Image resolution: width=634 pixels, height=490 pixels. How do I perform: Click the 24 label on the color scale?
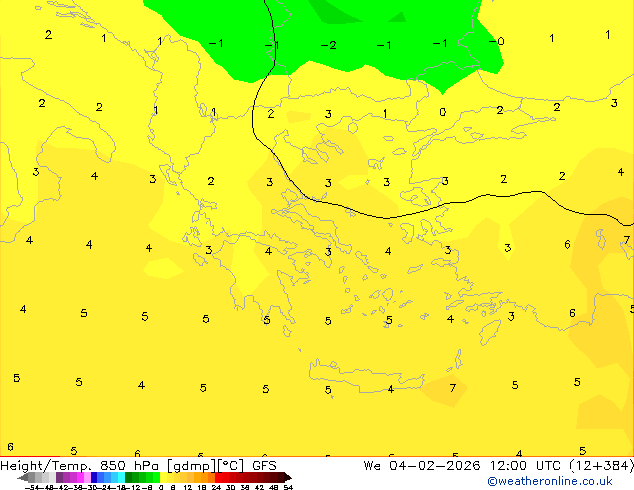tap(216, 487)
